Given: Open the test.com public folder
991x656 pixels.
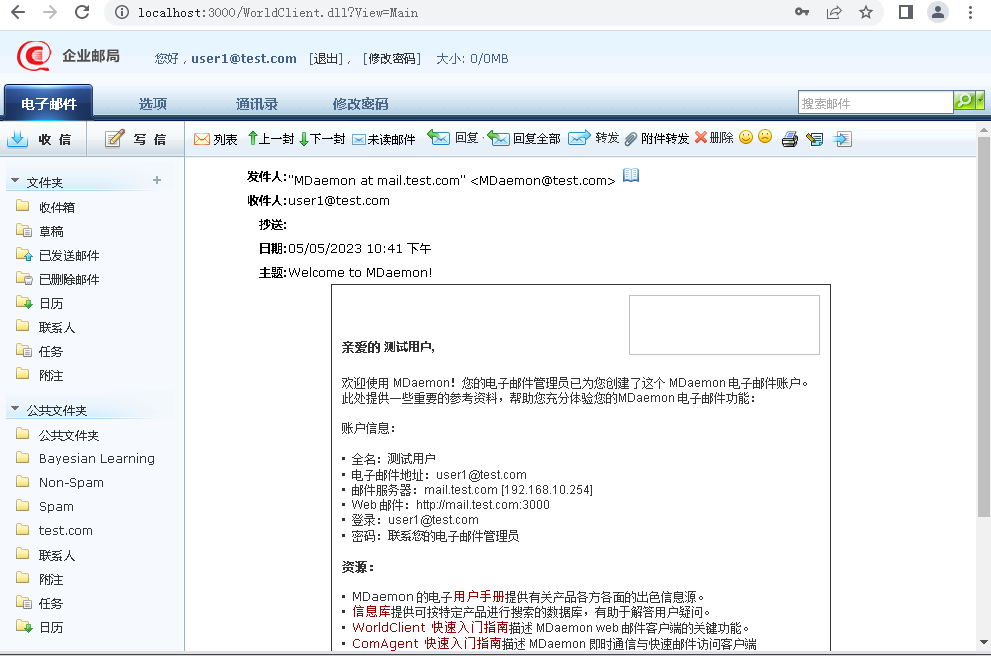Looking at the screenshot, I should click(65, 531).
